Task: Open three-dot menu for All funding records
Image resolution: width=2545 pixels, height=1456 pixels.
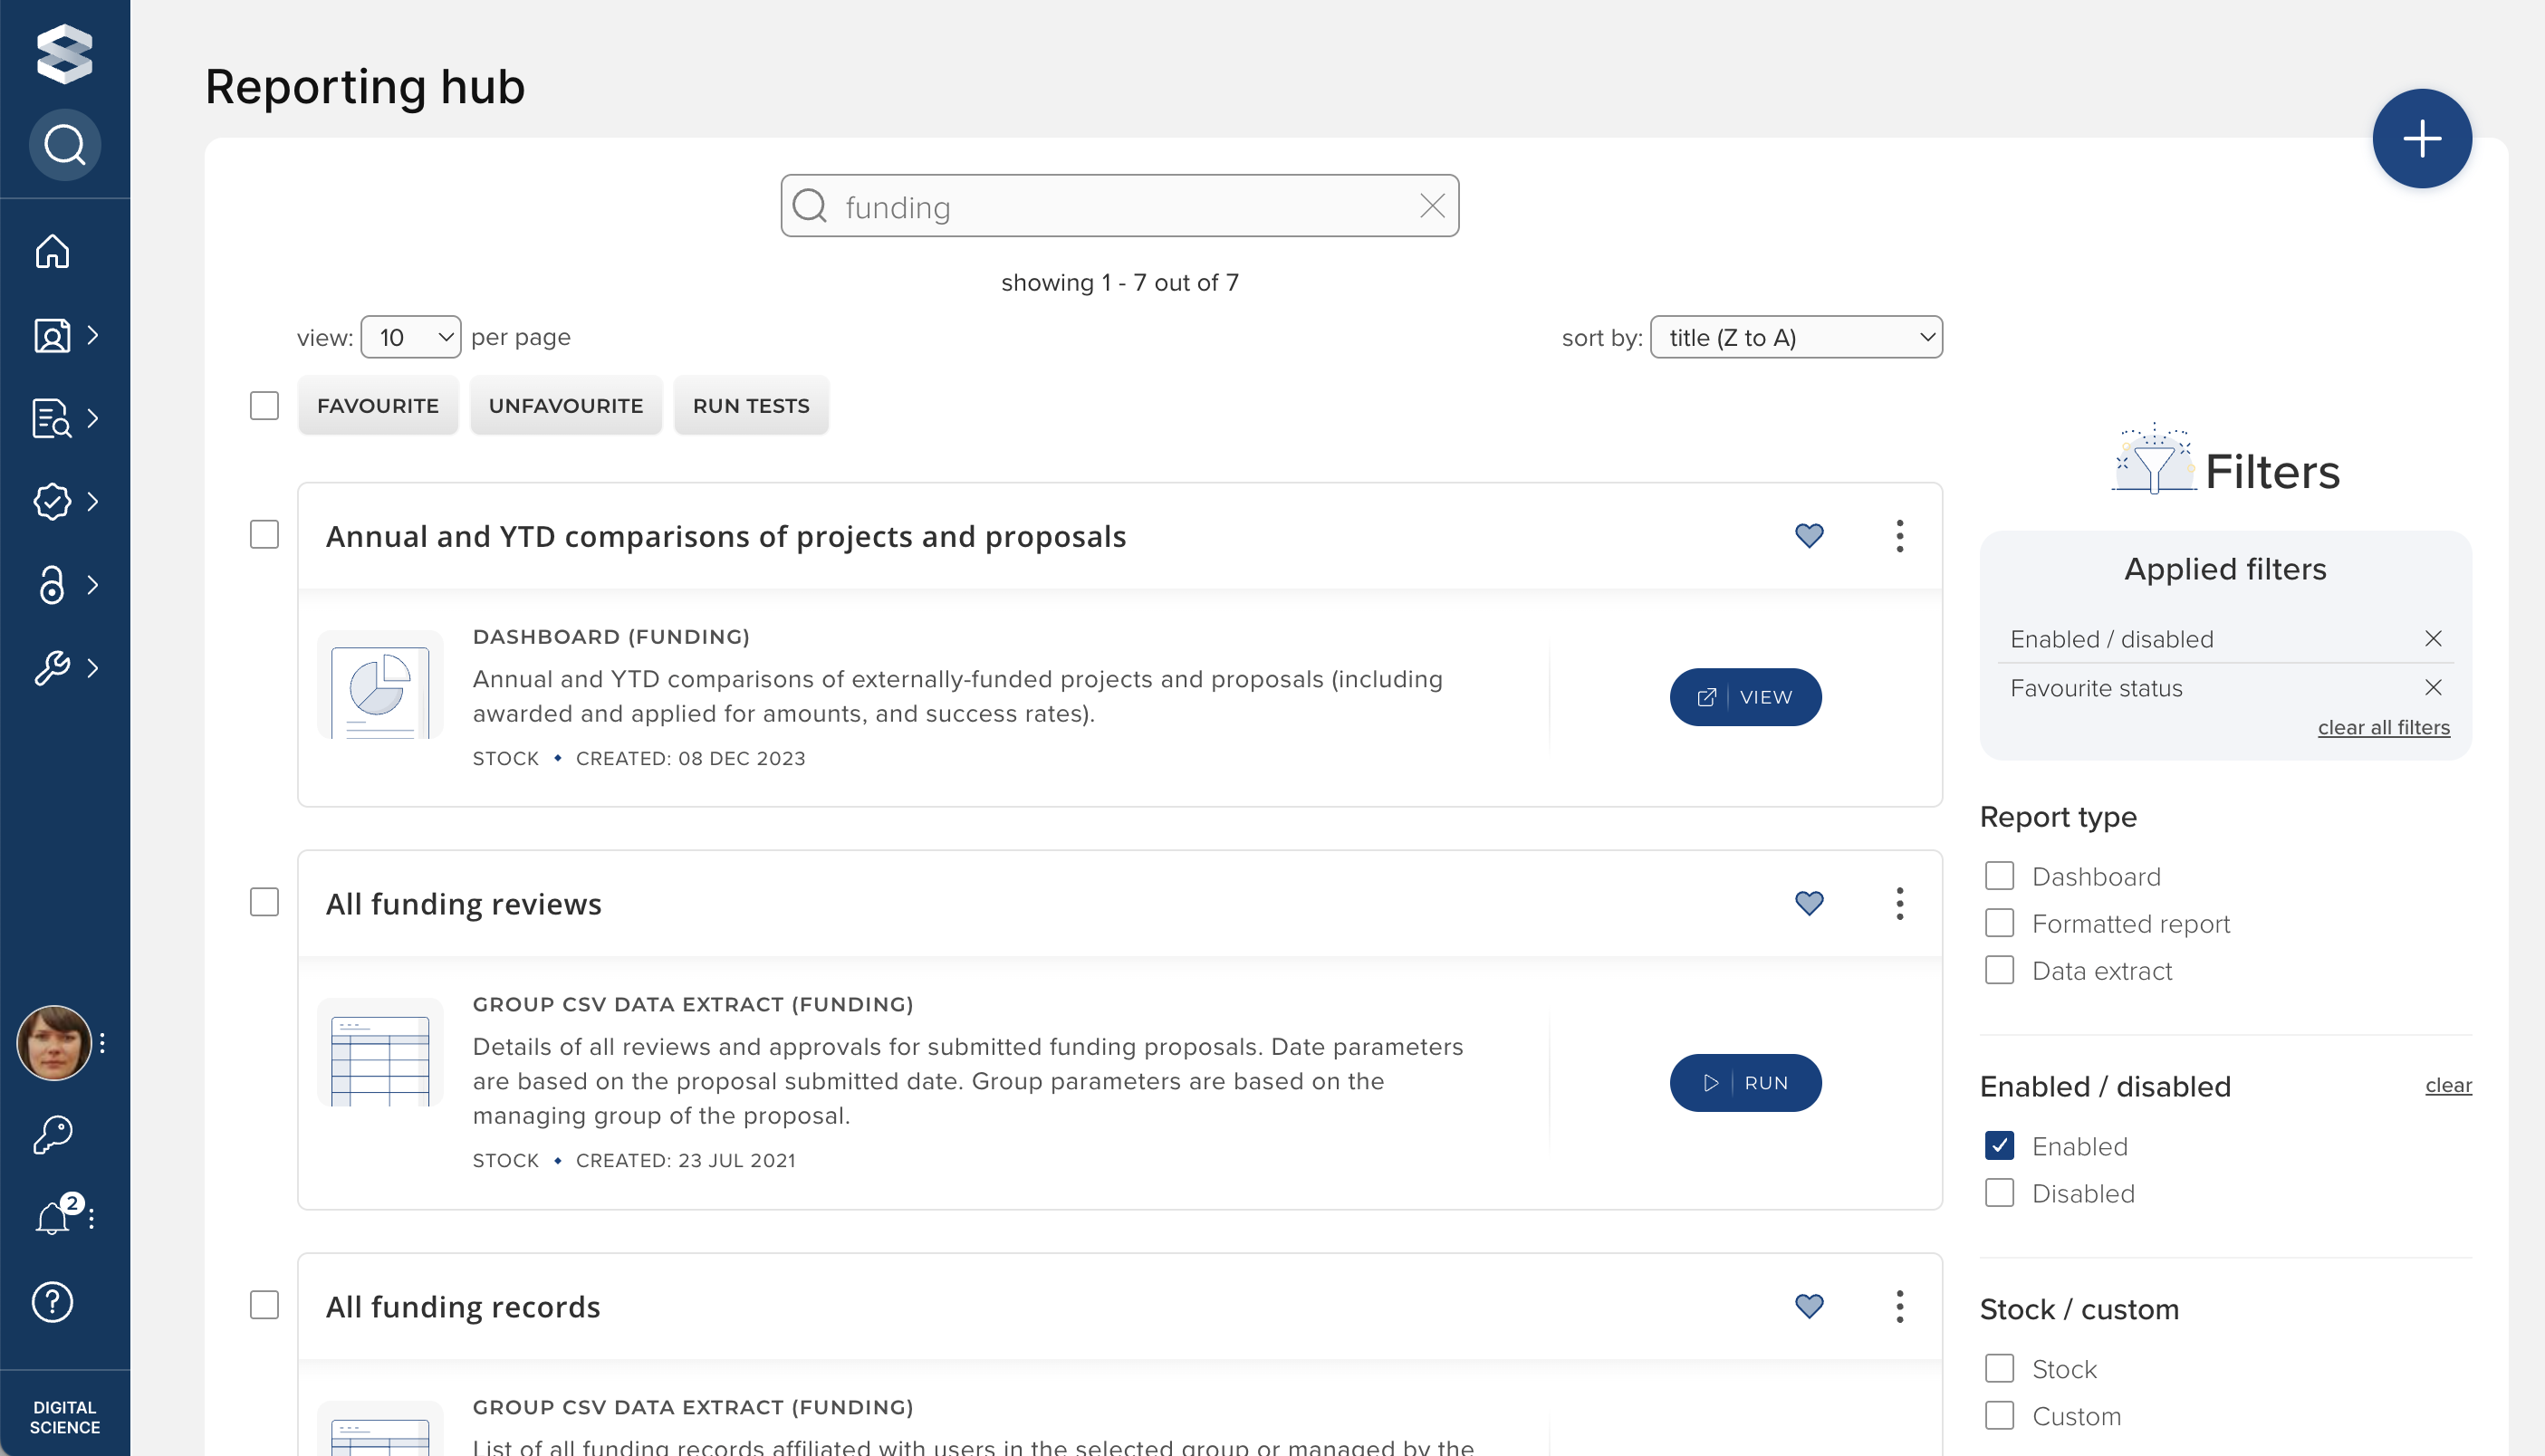Action: coord(1899,1306)
